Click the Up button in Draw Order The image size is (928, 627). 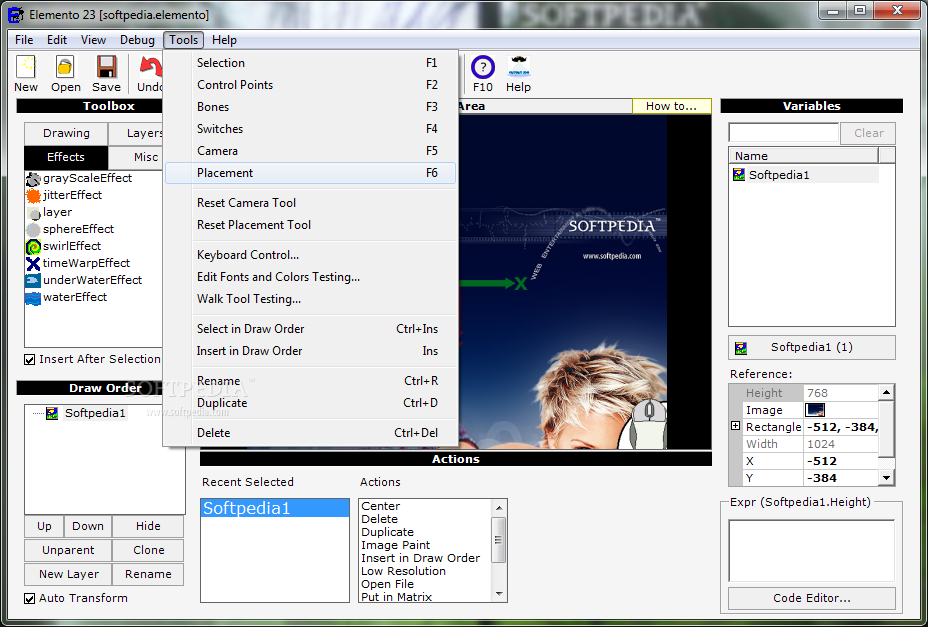(44, 526)
